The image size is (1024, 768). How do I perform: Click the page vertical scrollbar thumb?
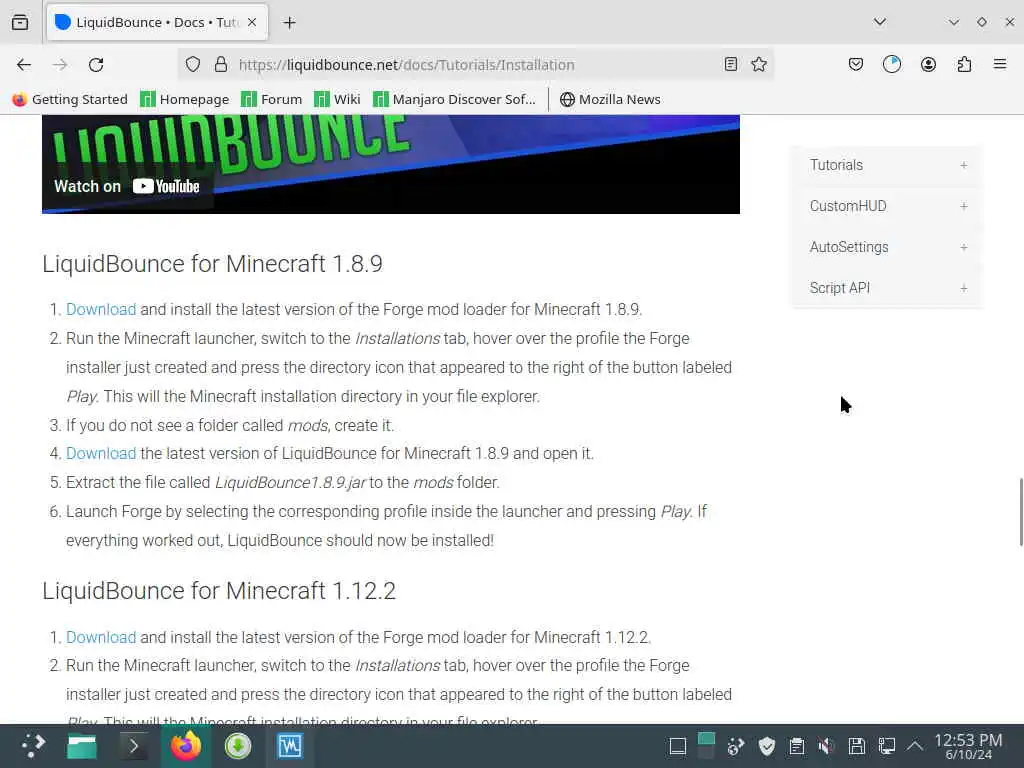[1021, 512]
